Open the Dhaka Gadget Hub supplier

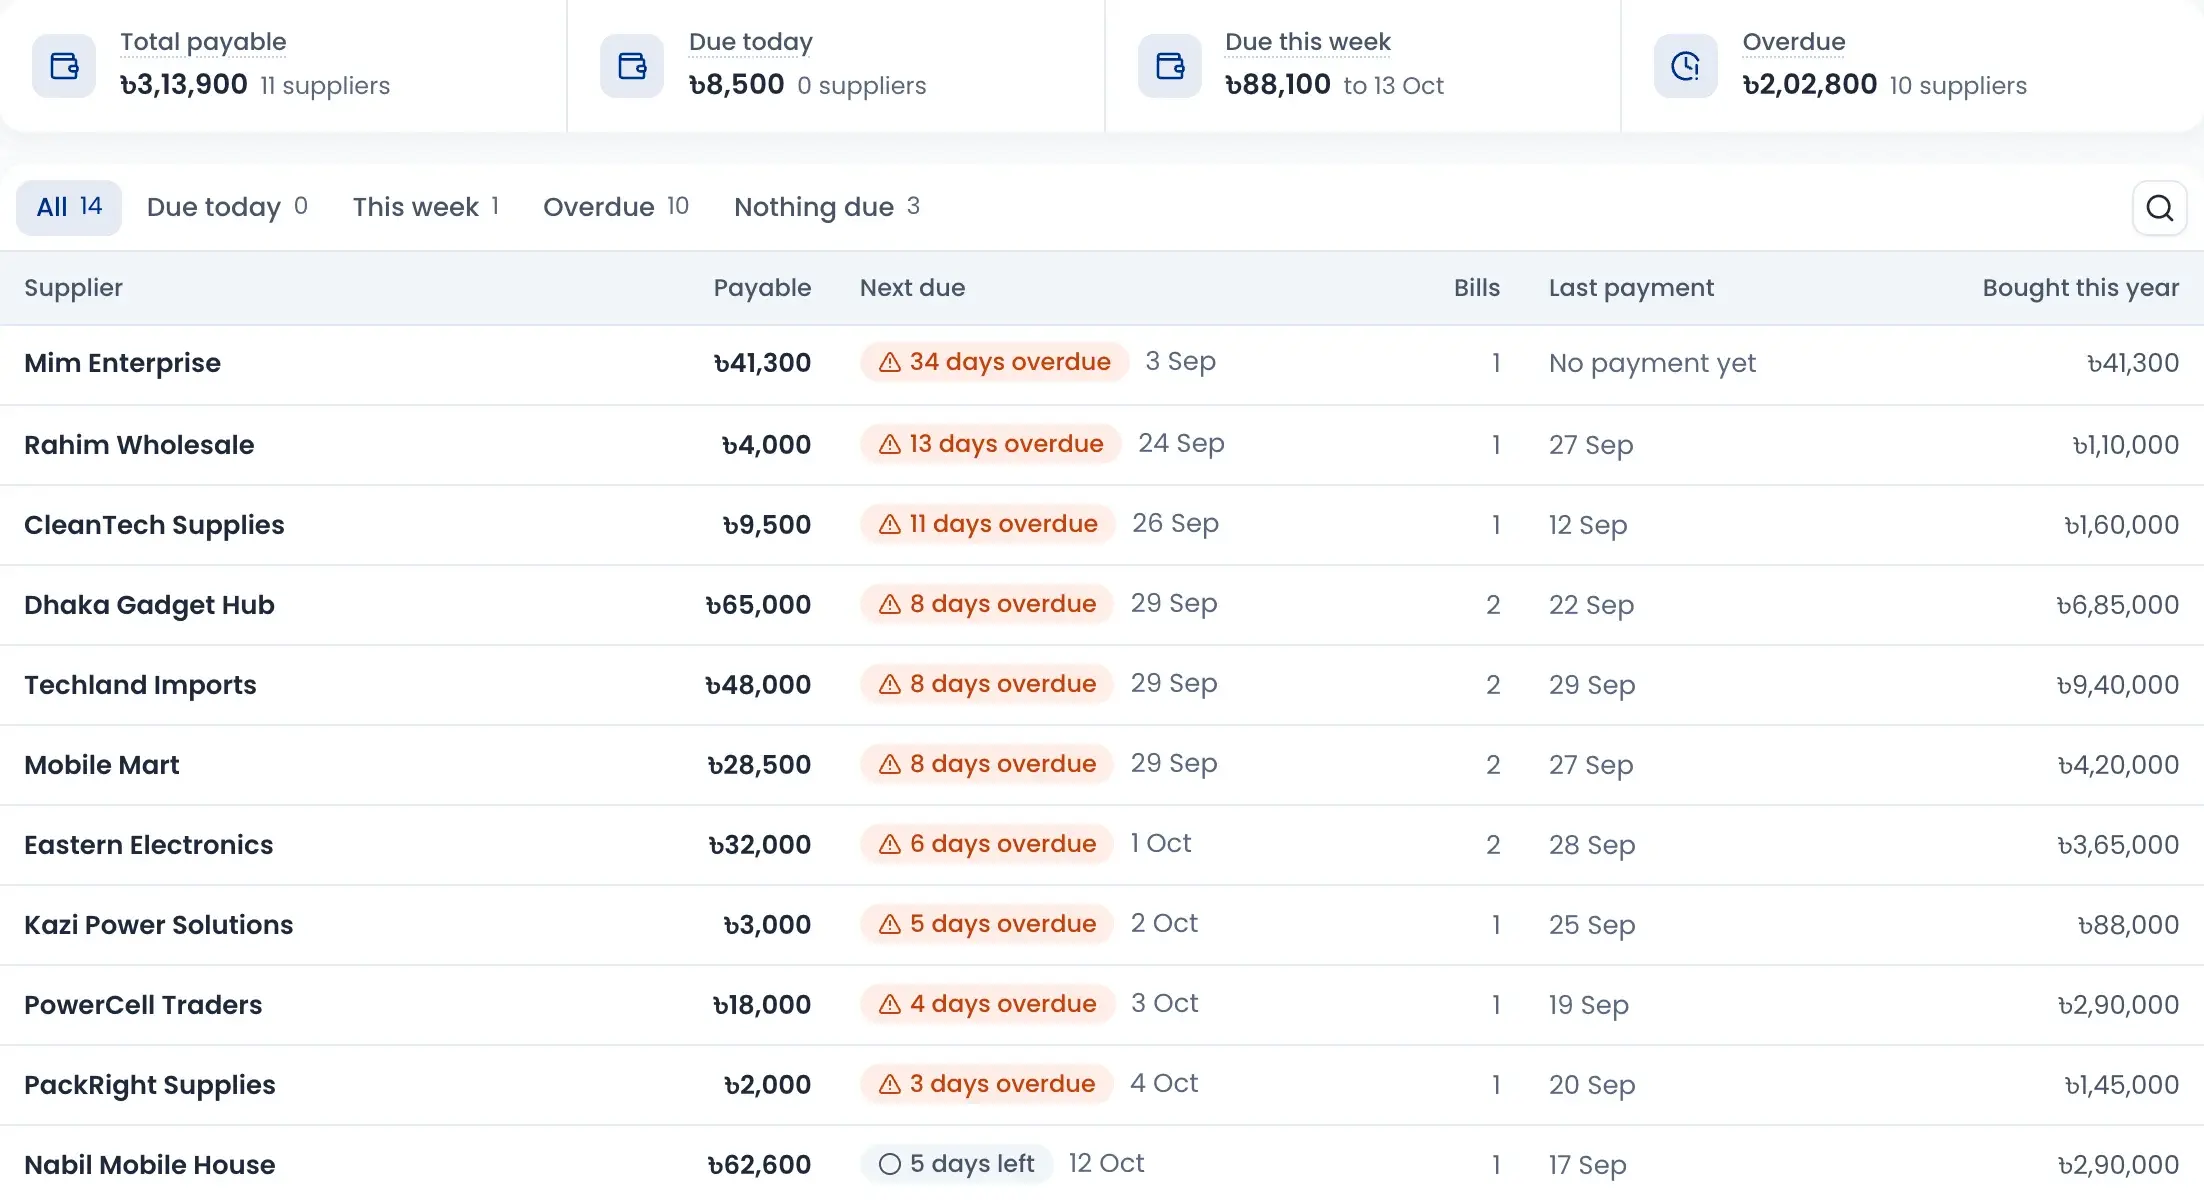149,605
